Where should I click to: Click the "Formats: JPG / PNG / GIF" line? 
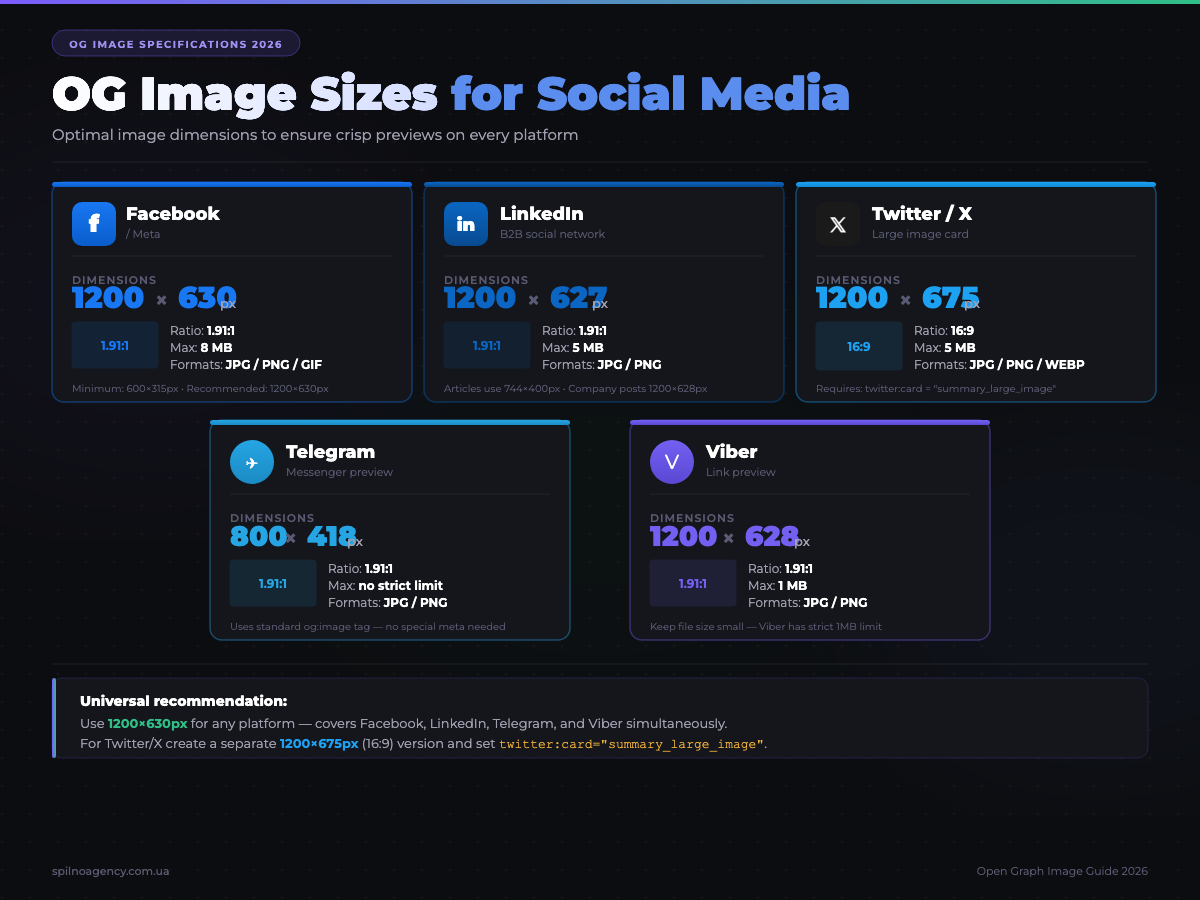[246, 365]
